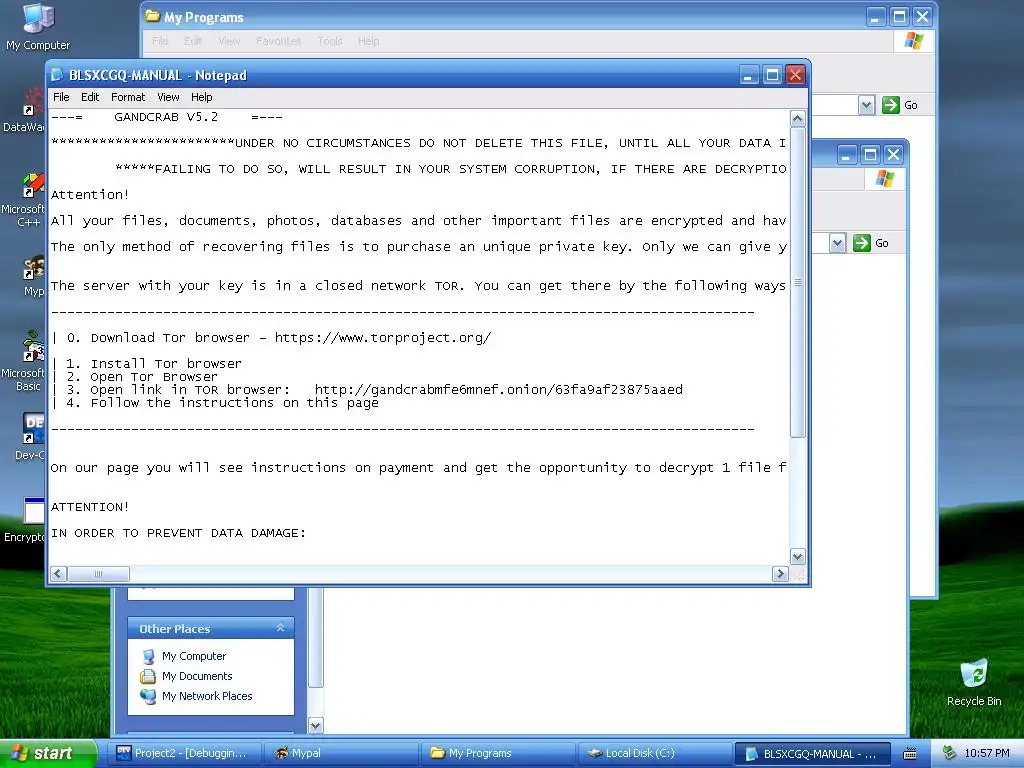Screen dimensions: 1024x768
Task: Click the 'Attention!' line in Notepad
Action: click(x=90, y=195)
